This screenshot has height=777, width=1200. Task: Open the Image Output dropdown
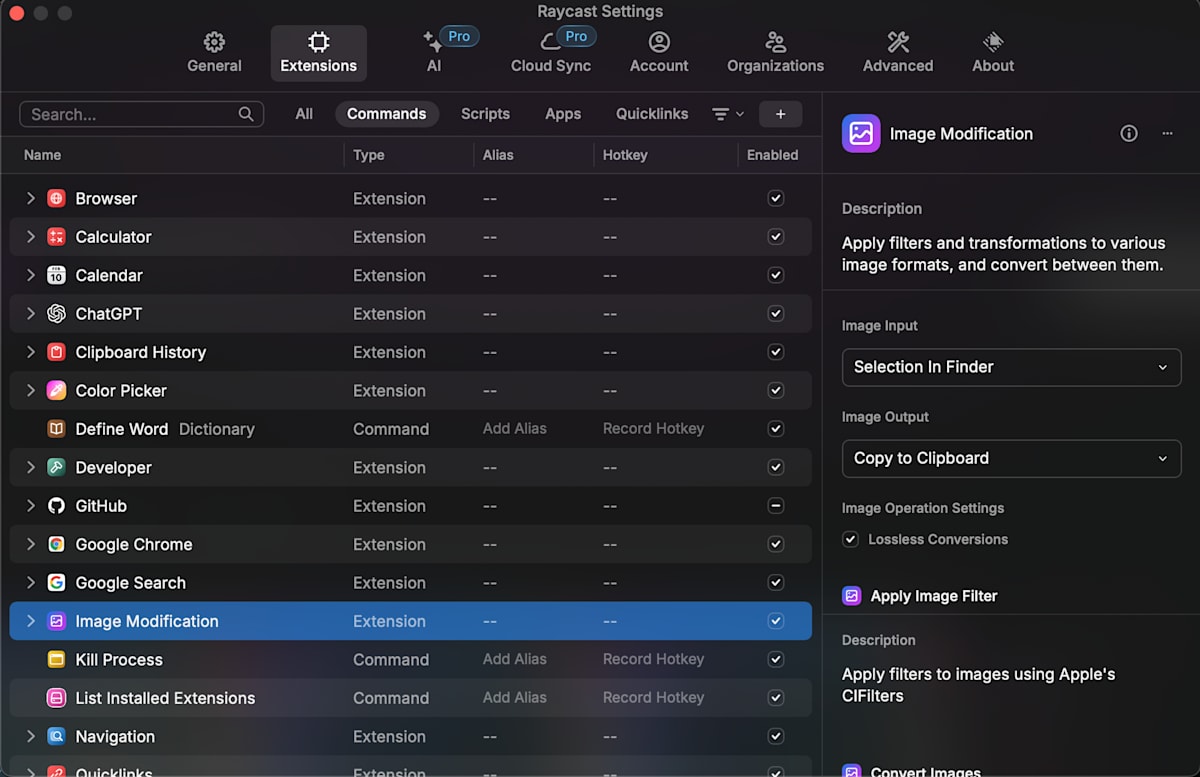tap(1011, 458)
